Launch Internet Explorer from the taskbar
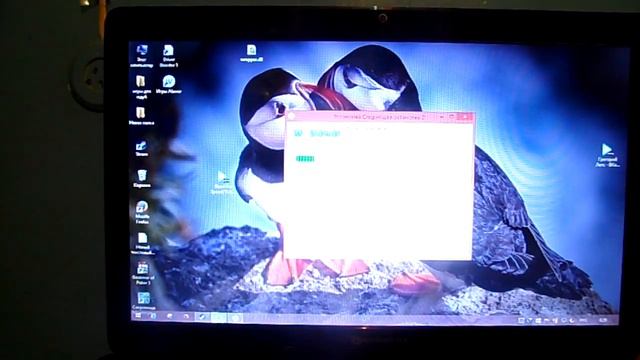The height and width of the screenshot is (360, 640). pyautogui.click(x=153, y=316)
